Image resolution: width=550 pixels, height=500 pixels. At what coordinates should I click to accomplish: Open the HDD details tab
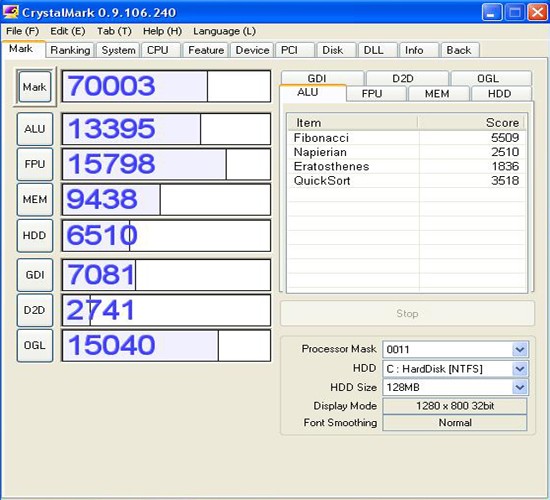click(502, 93)
